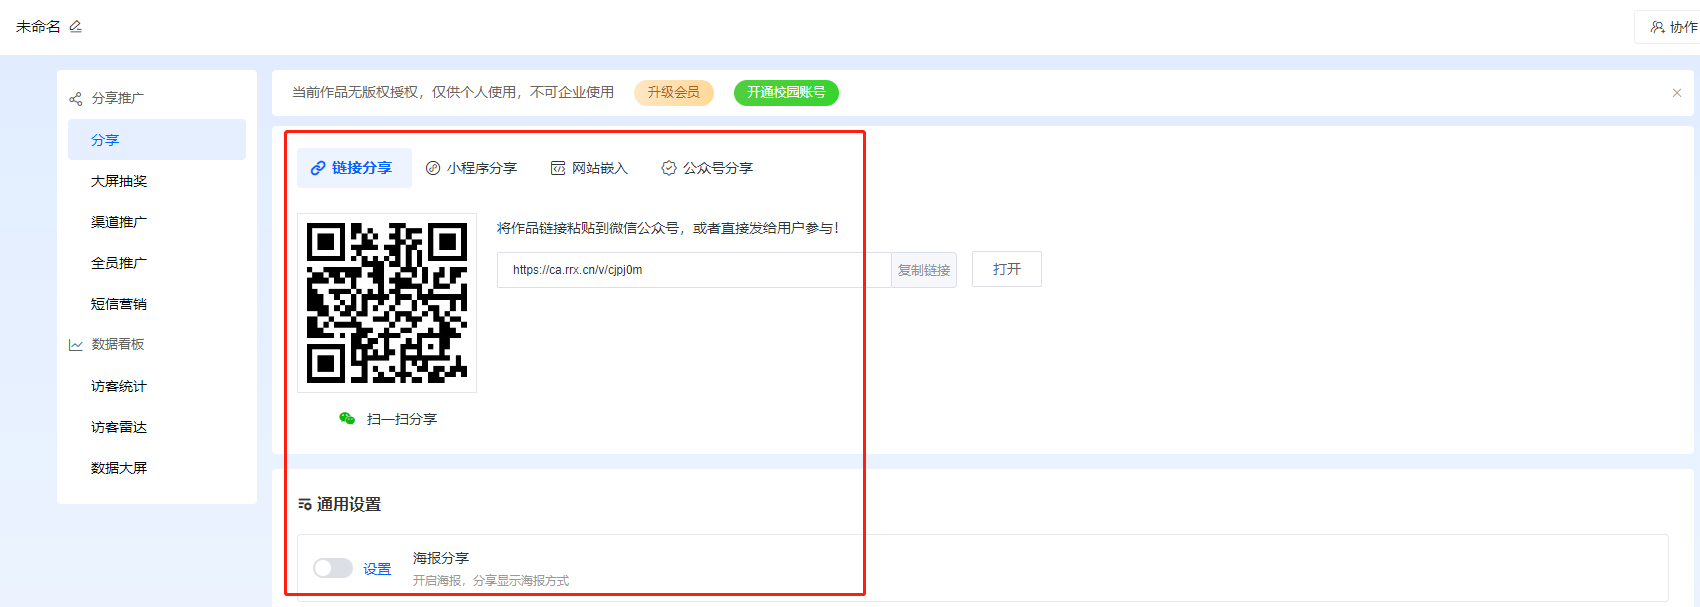Click the 网站嵌入 embed code icon
1700x607 pixels.
click(x=558, y=168)
